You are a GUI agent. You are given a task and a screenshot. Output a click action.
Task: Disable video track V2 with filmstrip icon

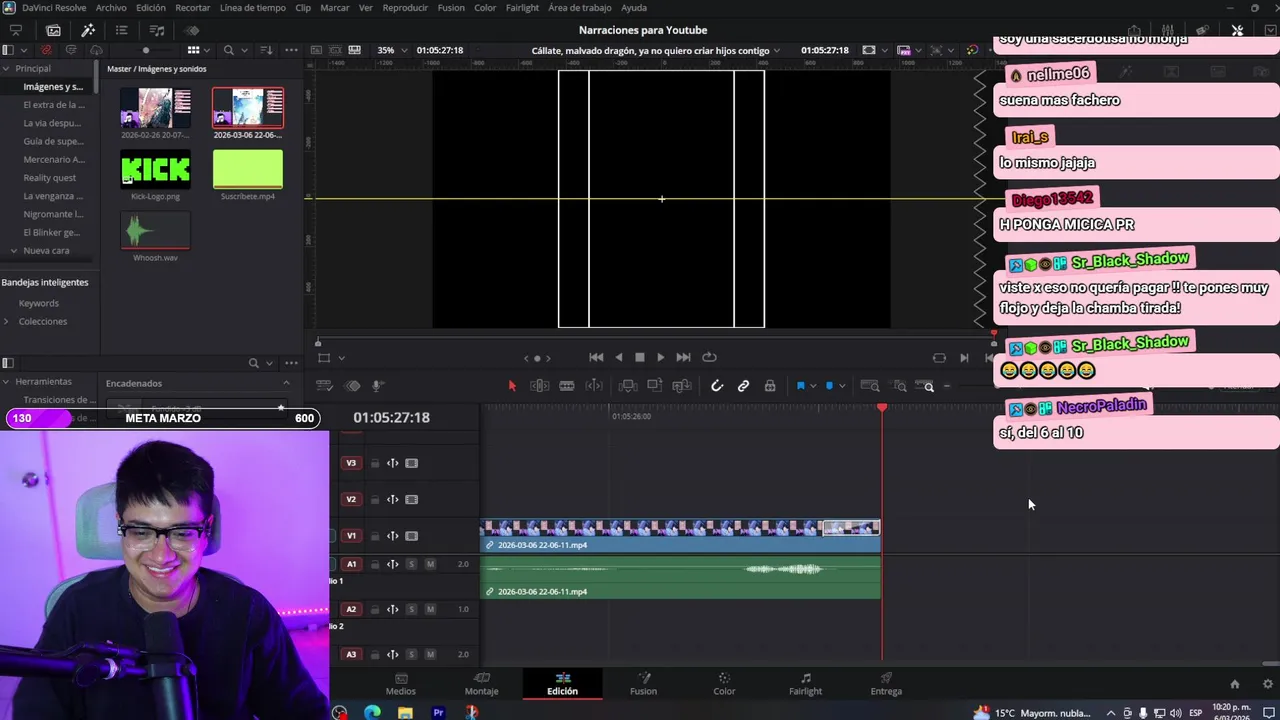[x=411, y=499]
